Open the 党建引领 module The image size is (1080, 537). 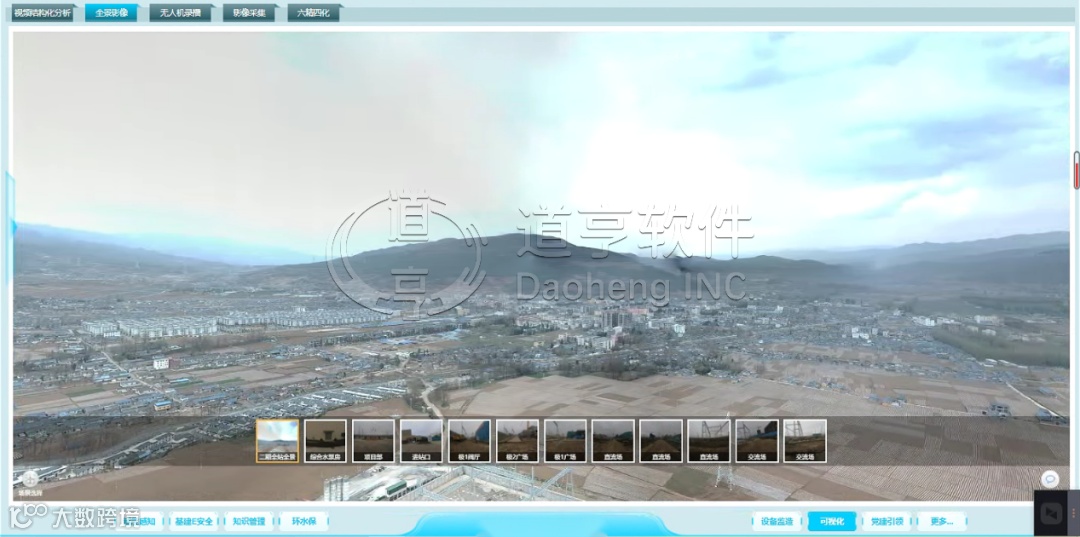[887, 521]
